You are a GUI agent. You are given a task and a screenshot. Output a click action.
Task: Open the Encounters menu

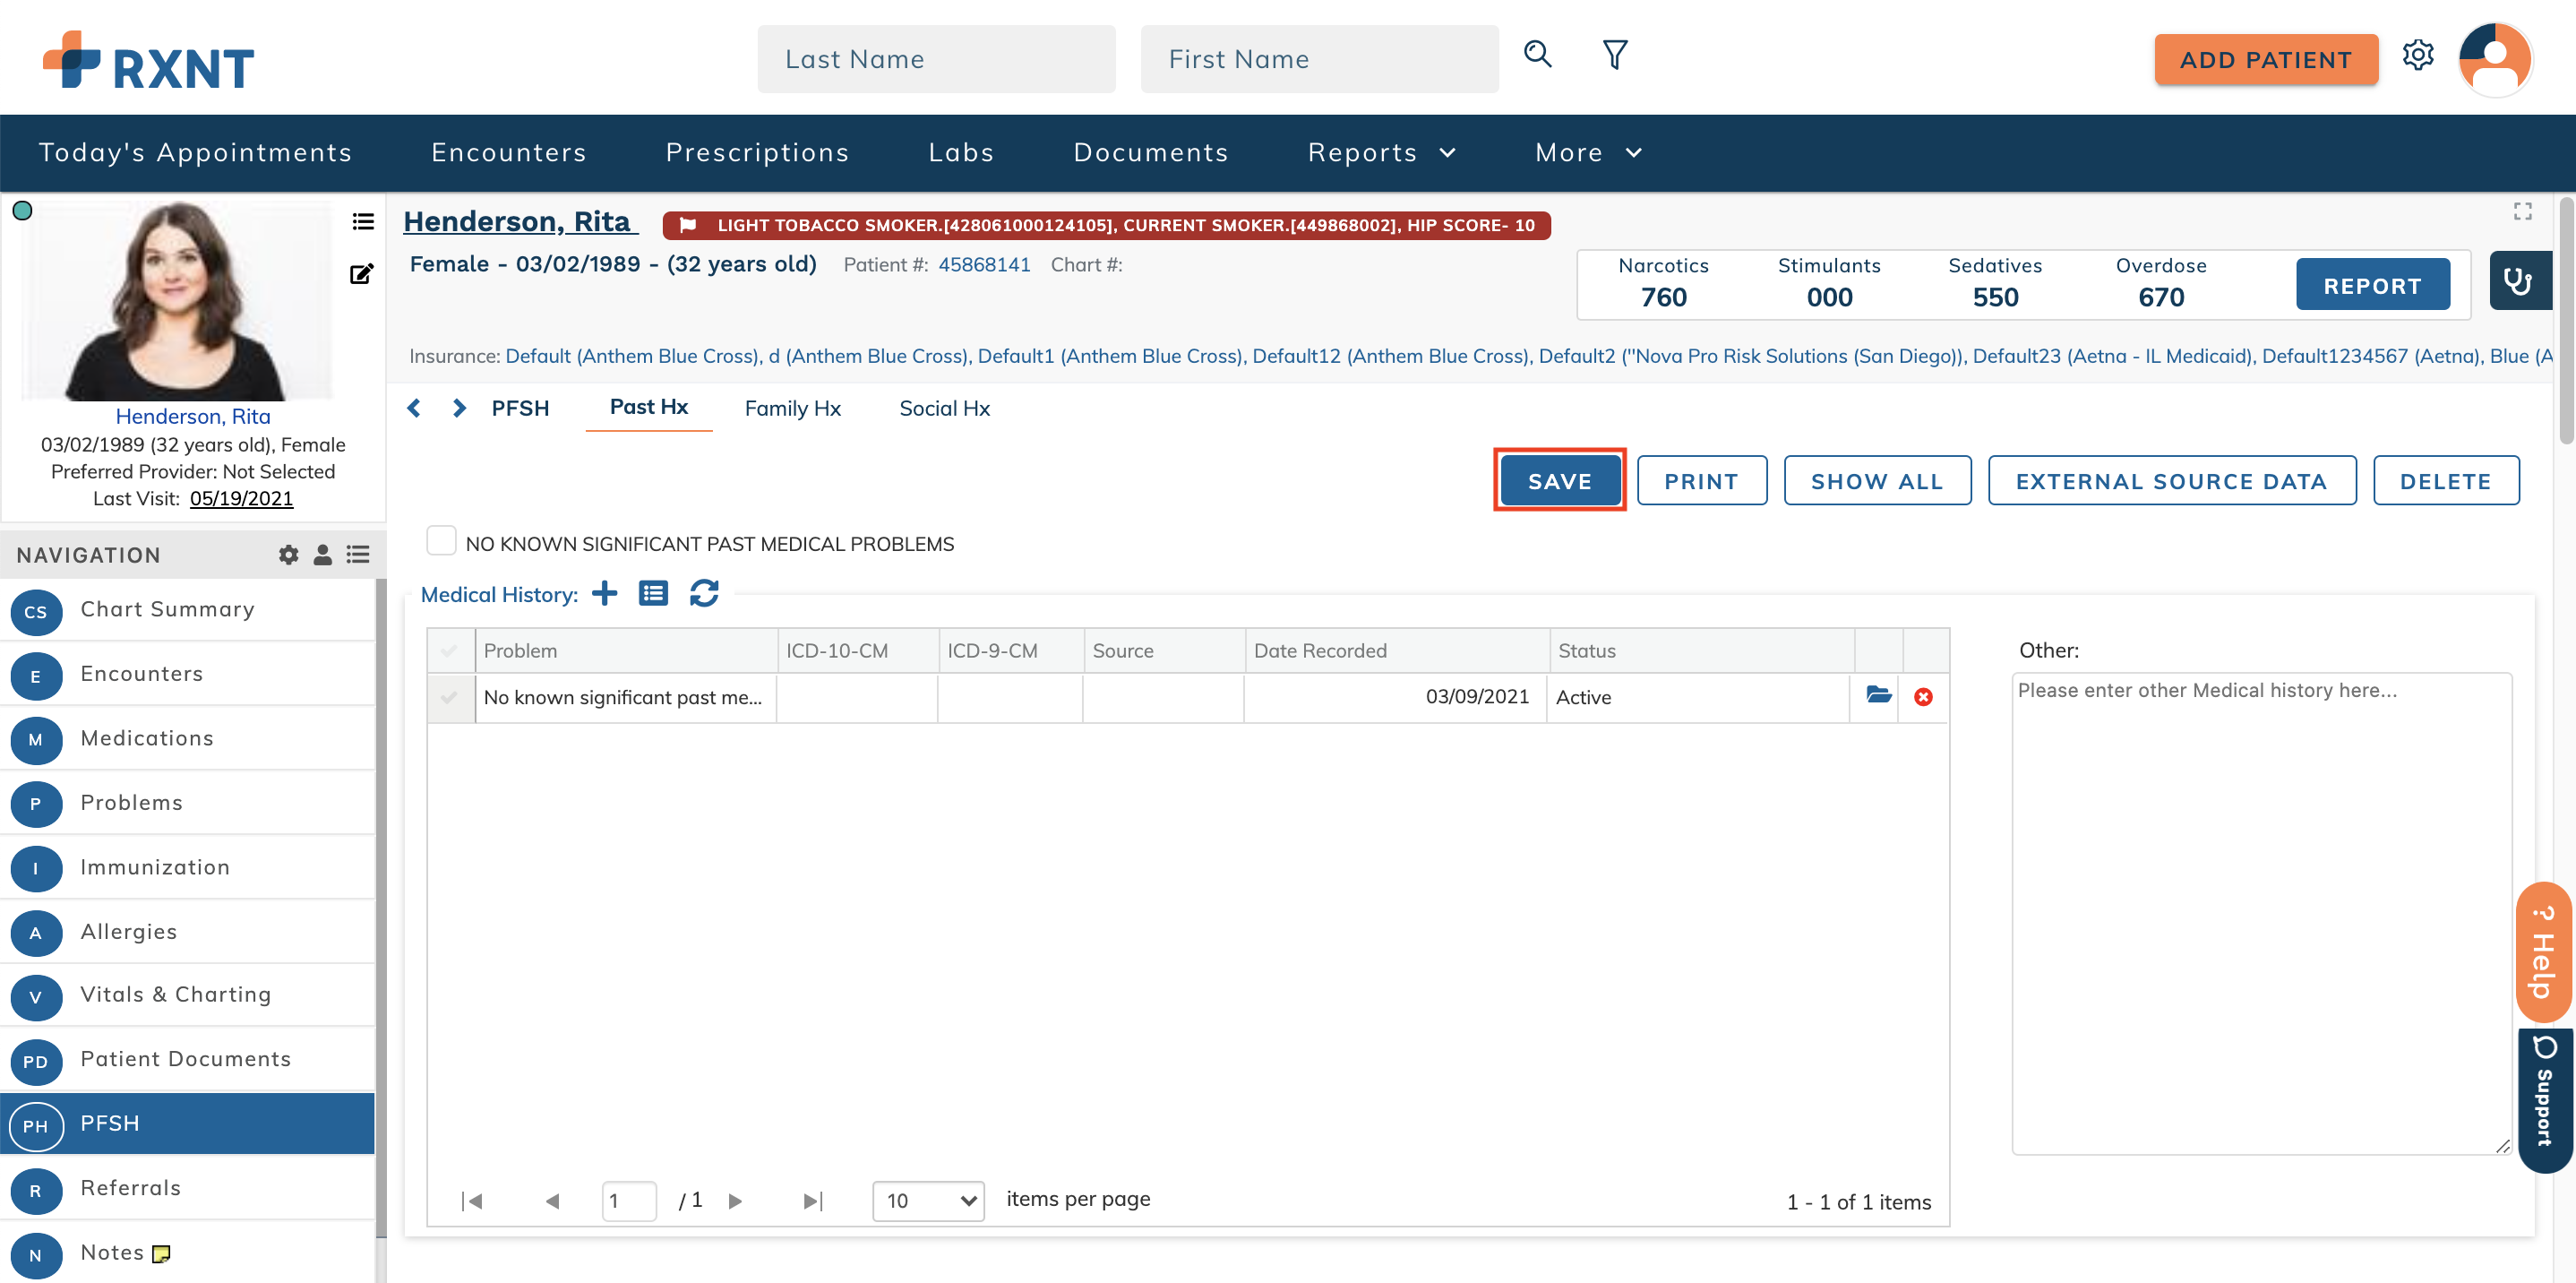(x=509, y=152)
